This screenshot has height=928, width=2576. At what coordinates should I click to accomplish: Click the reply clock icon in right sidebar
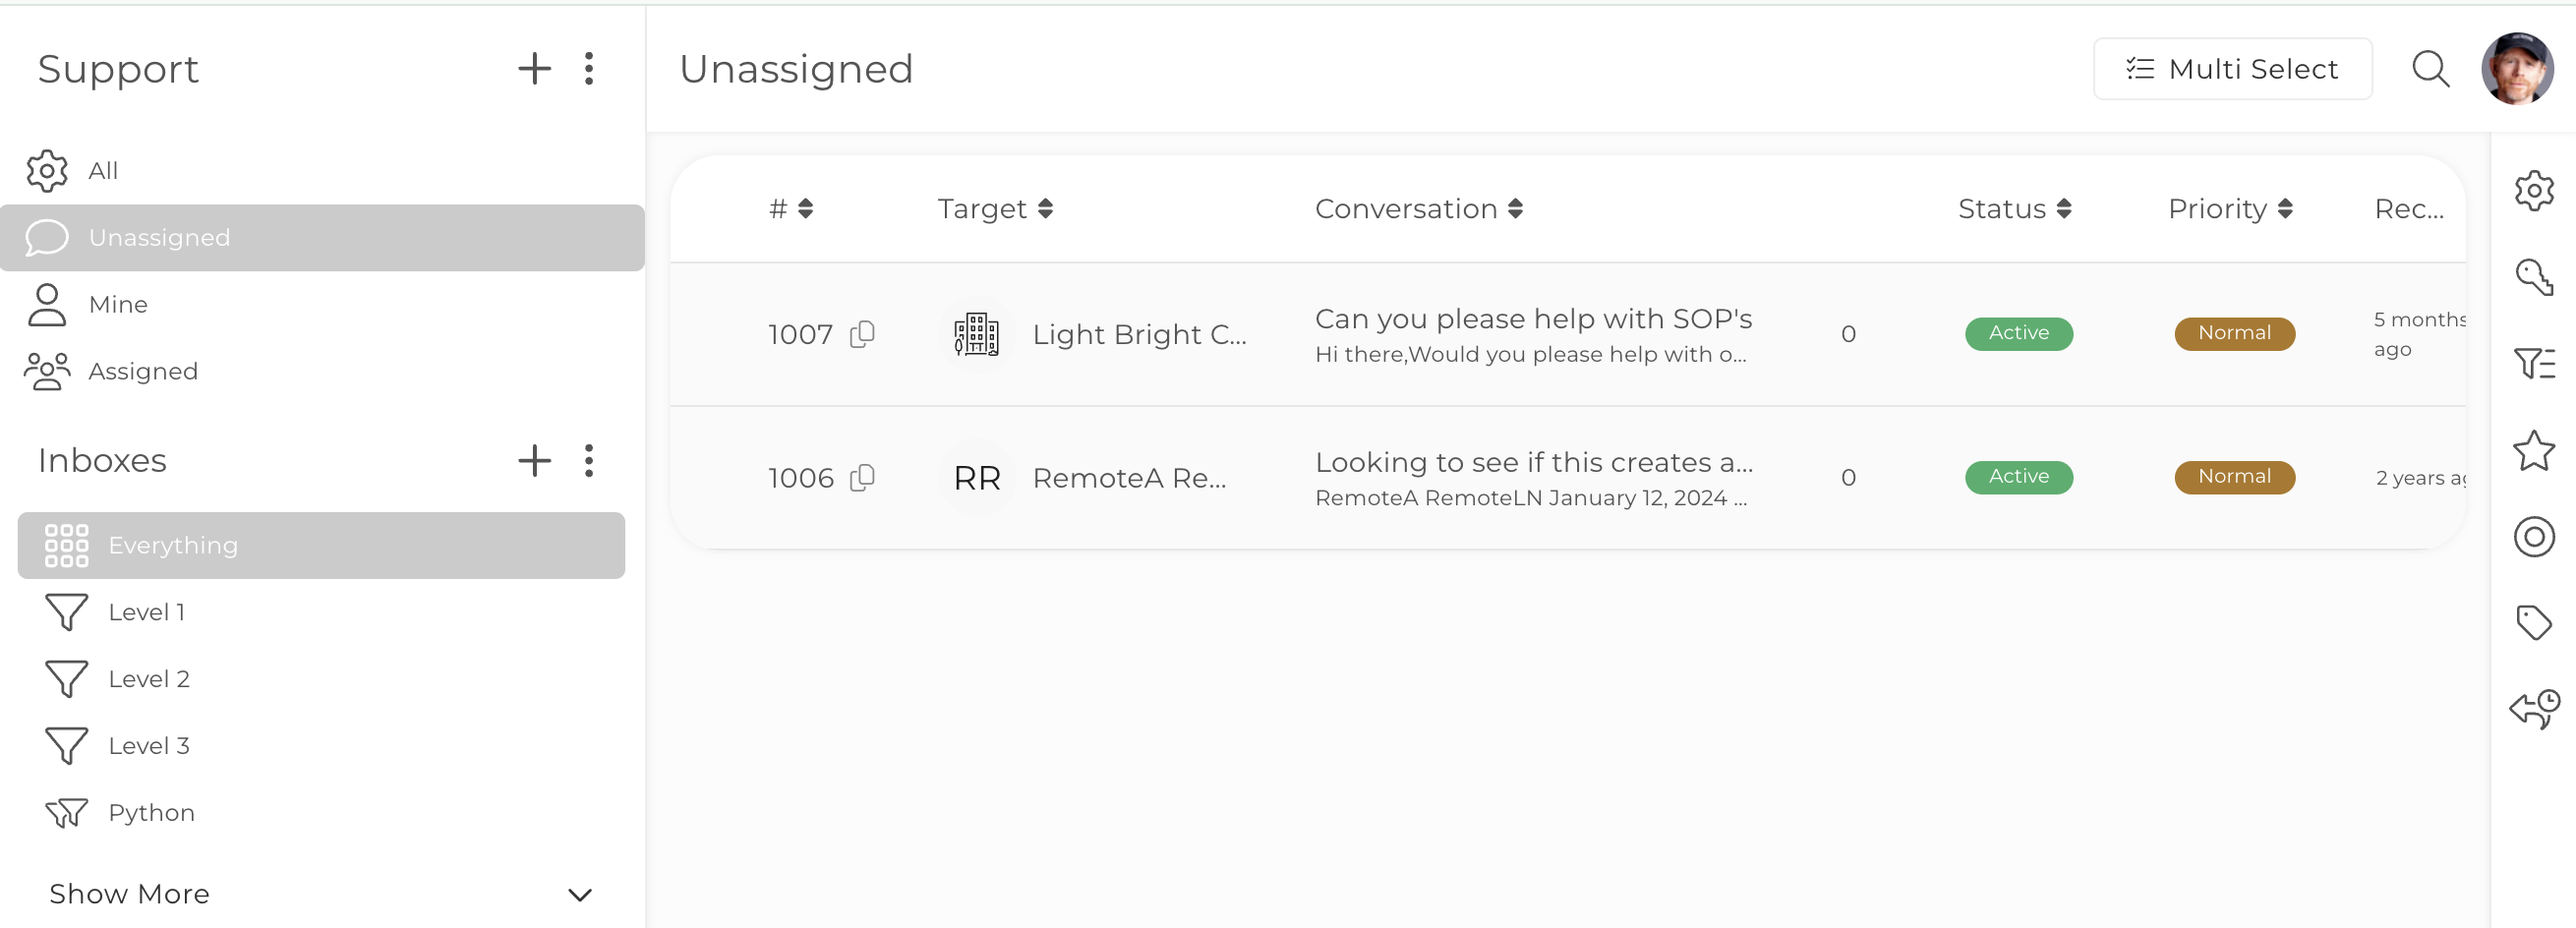[2534, 709]
